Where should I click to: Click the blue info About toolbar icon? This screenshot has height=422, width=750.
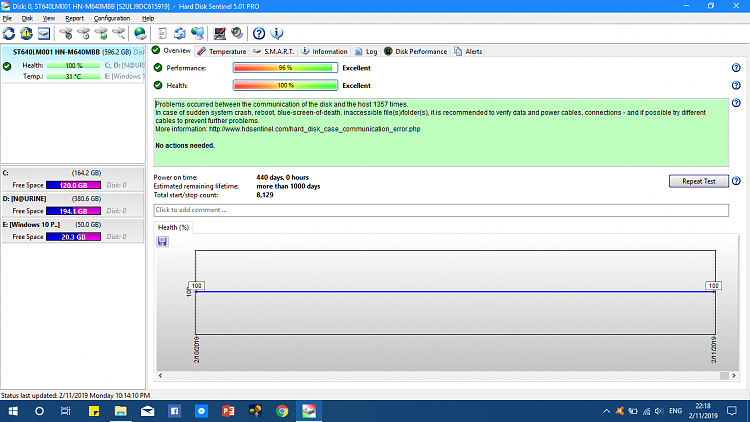[276, 33]
